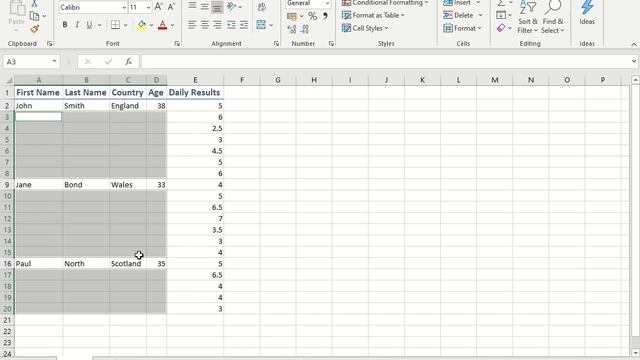Open Format as Table menu

pyautogui.click(x=373, y=16)
